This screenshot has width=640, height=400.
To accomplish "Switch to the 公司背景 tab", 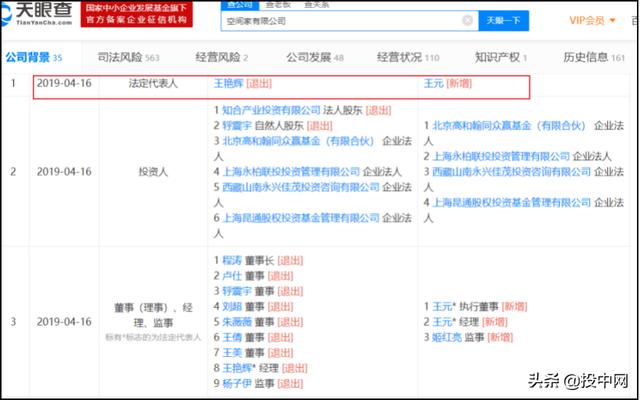I will click(x=28, y=57).
